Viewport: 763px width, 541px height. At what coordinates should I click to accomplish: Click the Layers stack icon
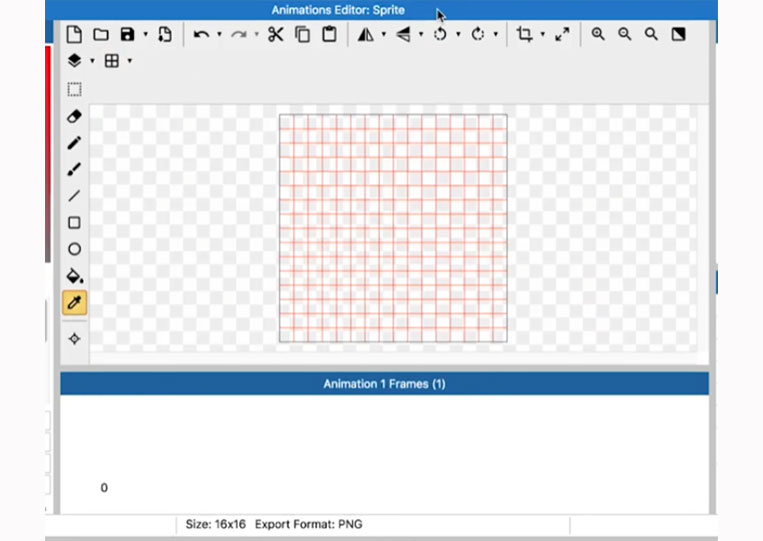pyautogui.click(x=74, y=60)
